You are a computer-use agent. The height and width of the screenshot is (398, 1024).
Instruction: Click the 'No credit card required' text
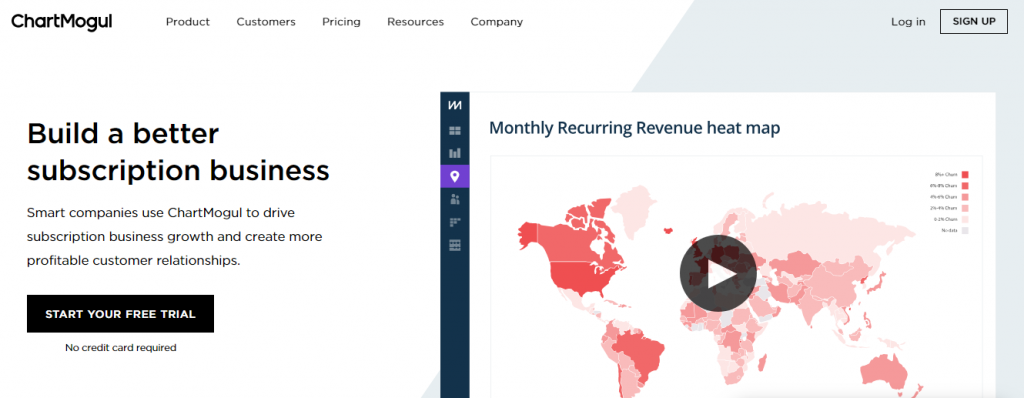(121, 348)
